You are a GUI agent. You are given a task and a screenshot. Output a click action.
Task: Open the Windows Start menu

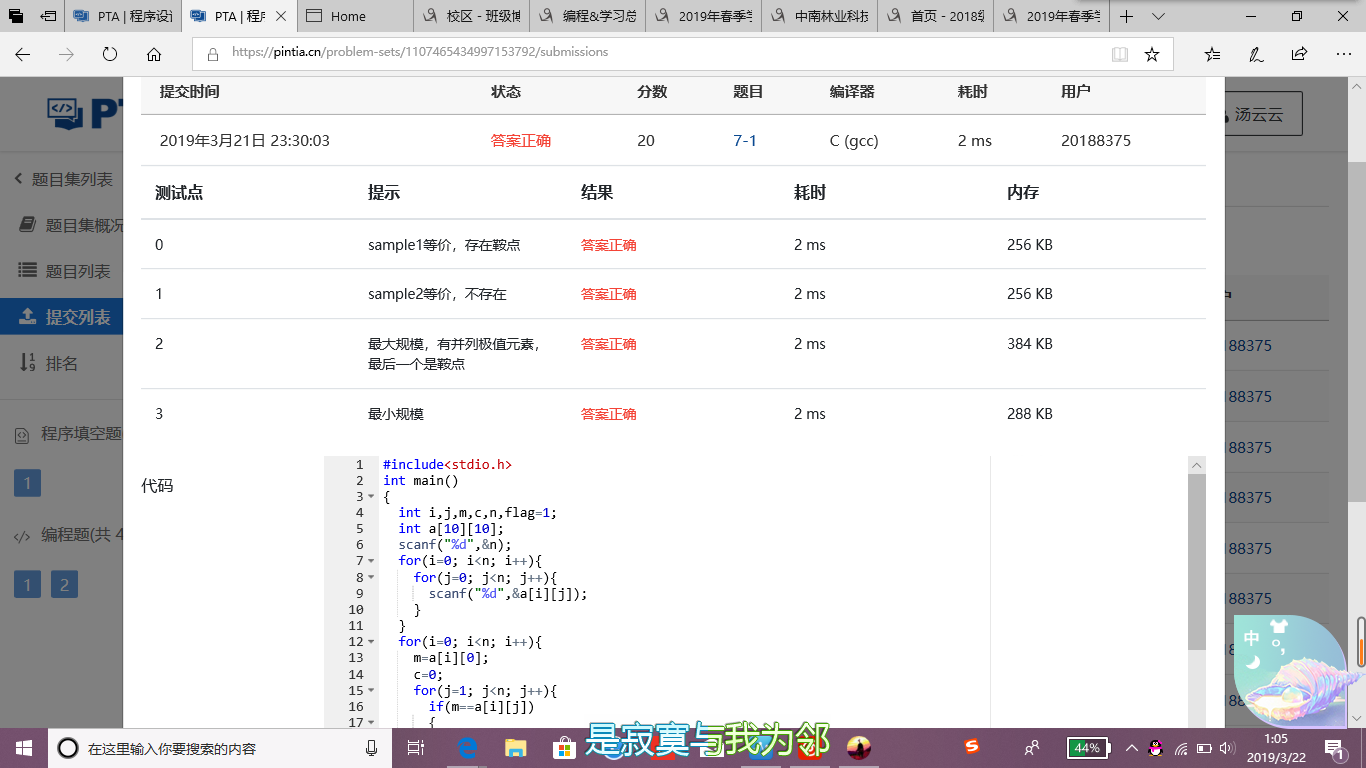[24, 748]
